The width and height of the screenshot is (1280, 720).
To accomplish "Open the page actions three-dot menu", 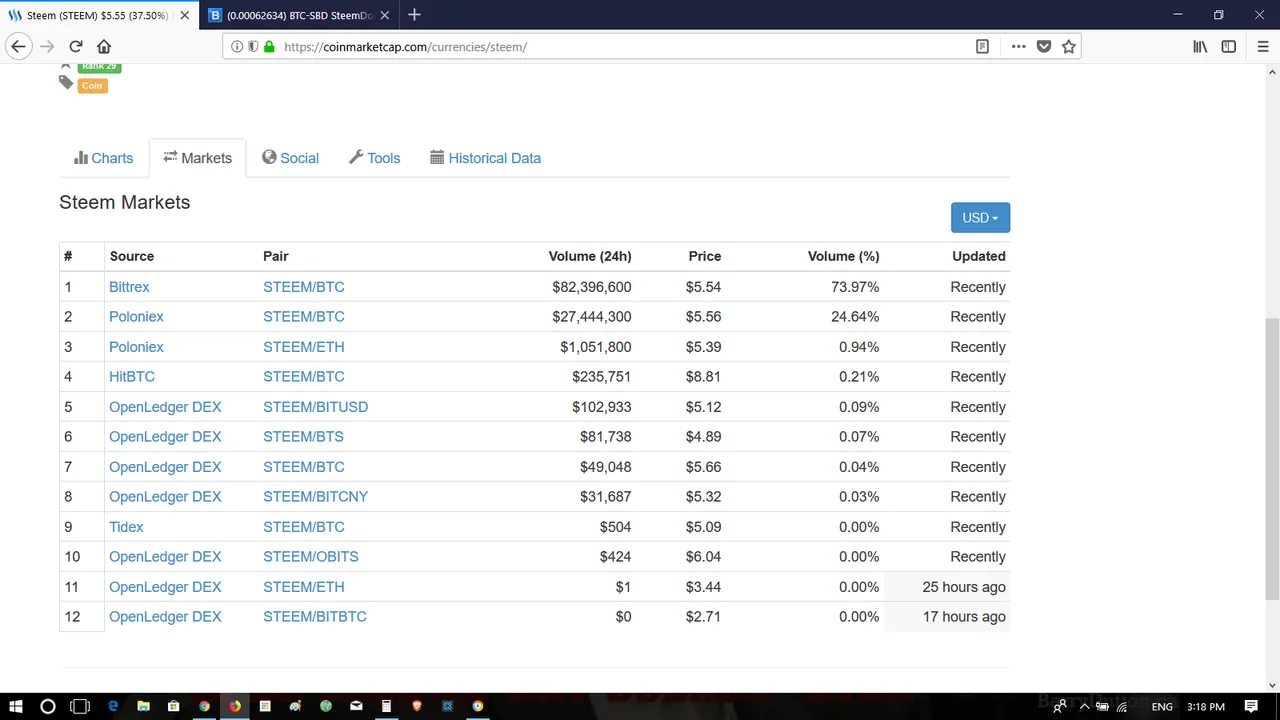I will point(1018,46).
